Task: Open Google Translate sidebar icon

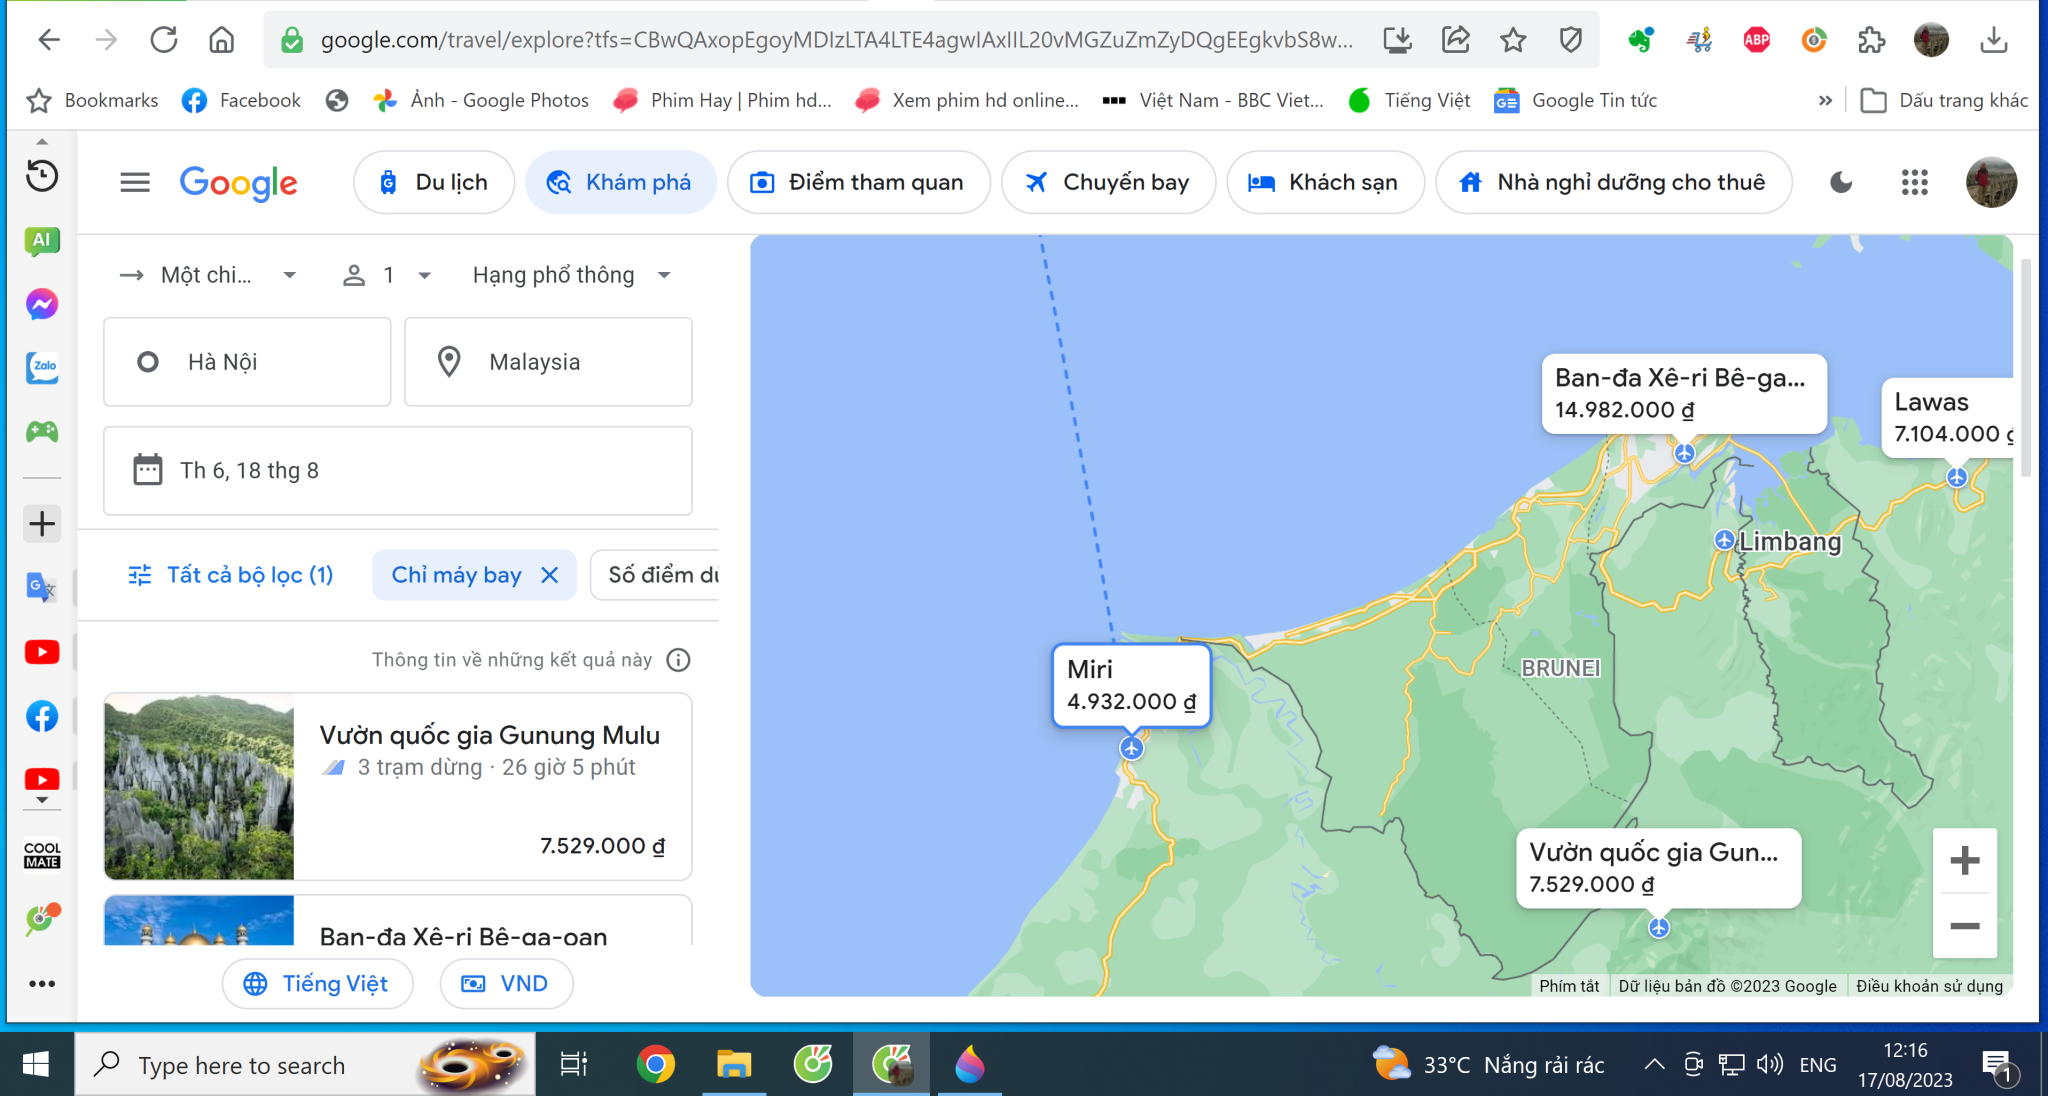Action: click(x=42, y=587)
